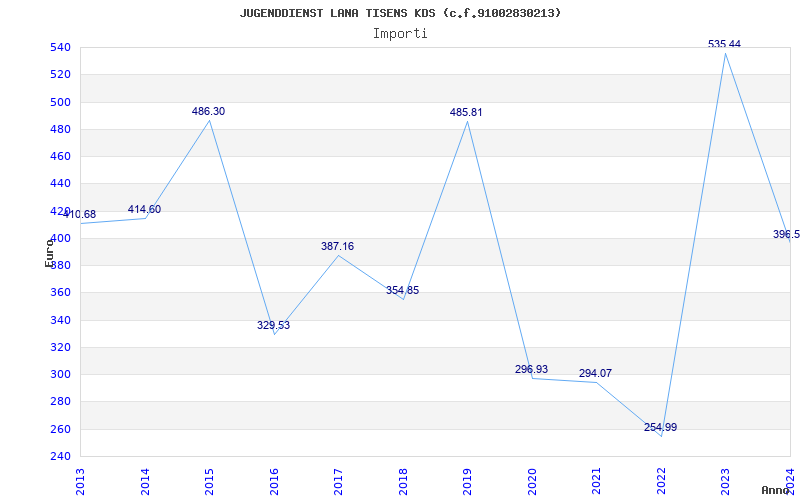This screenshot has height=500, width=800.
Task: Click the 329.53 data label for 2016
Action: [273, 325]
